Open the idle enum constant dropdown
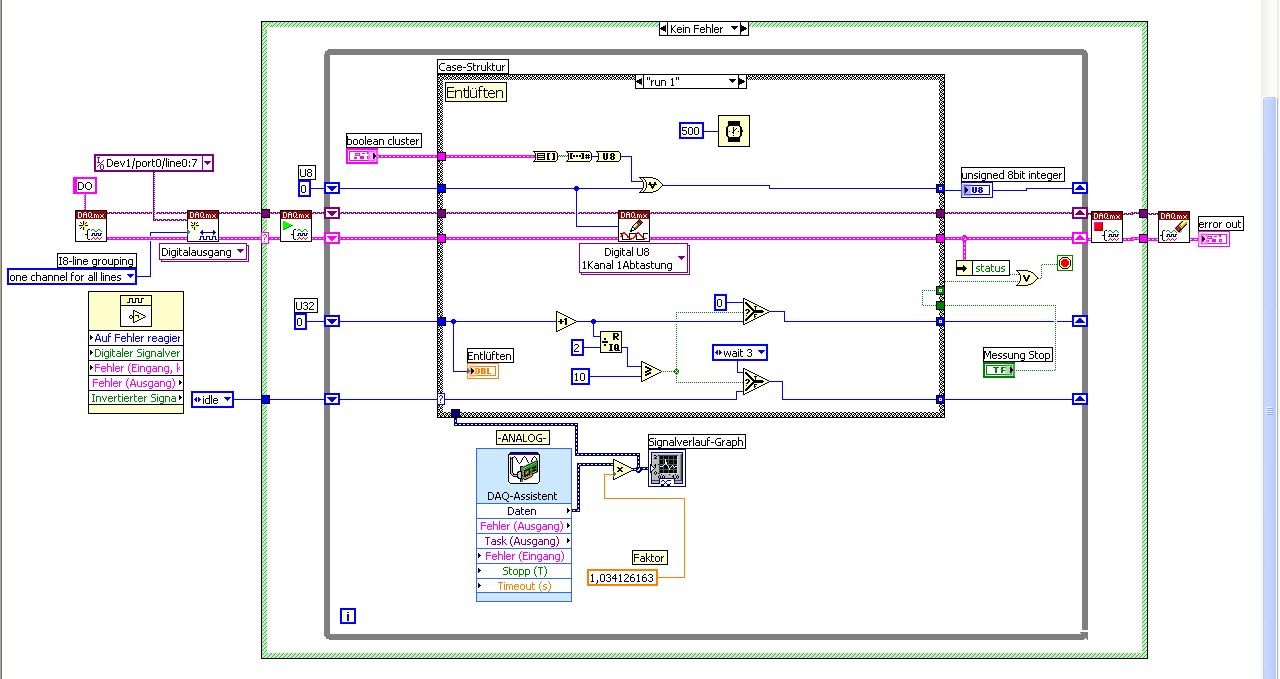This screenshot has height=679, width=1280. [226, 400]
